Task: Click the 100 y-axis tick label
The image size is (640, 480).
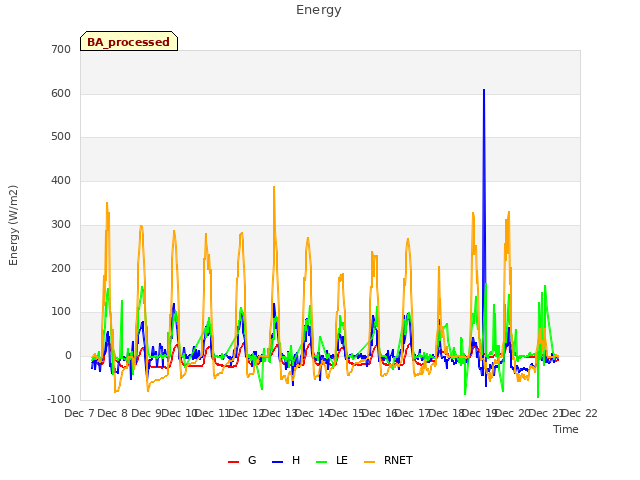Action: pyautogui.click(x=61, y=312)
